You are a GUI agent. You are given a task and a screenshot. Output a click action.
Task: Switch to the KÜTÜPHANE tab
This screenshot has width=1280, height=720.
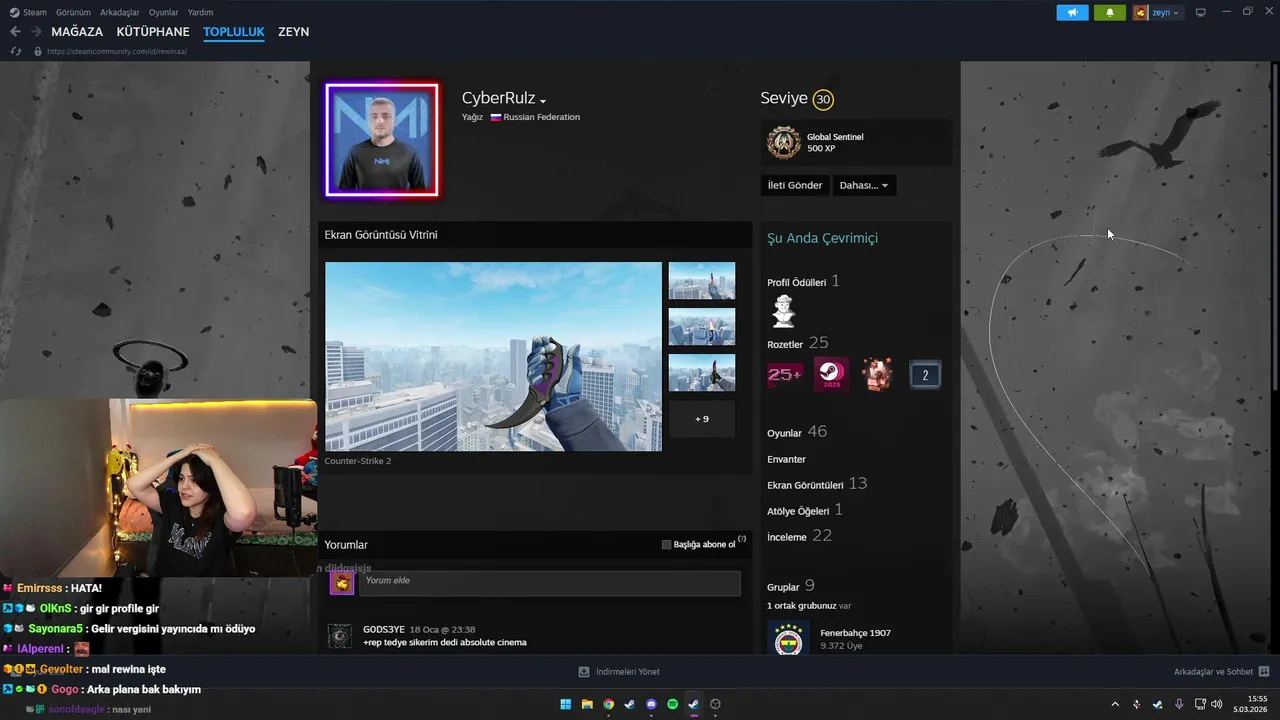[x=153, y=32]
